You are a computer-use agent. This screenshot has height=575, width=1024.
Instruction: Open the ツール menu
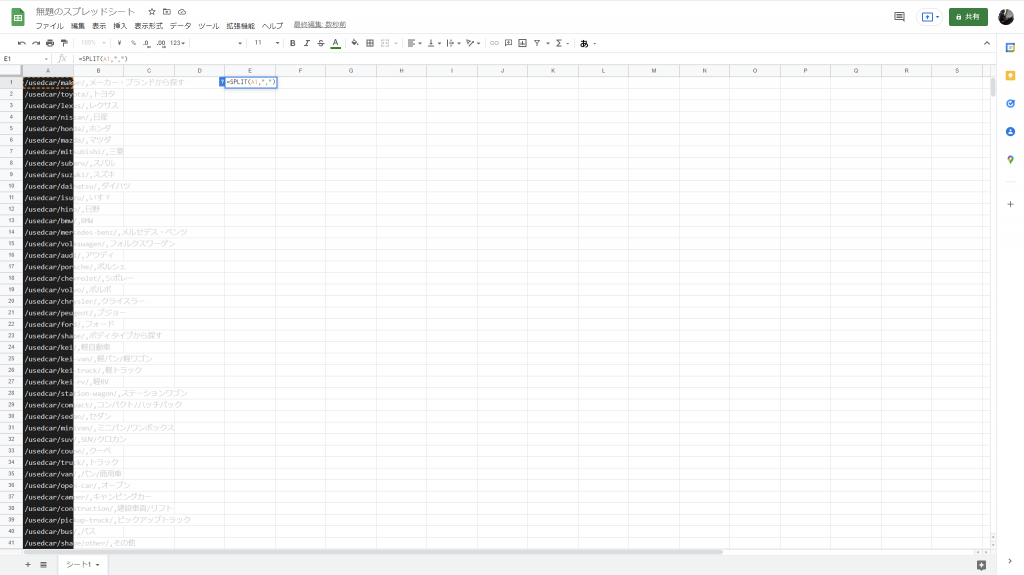208,25
